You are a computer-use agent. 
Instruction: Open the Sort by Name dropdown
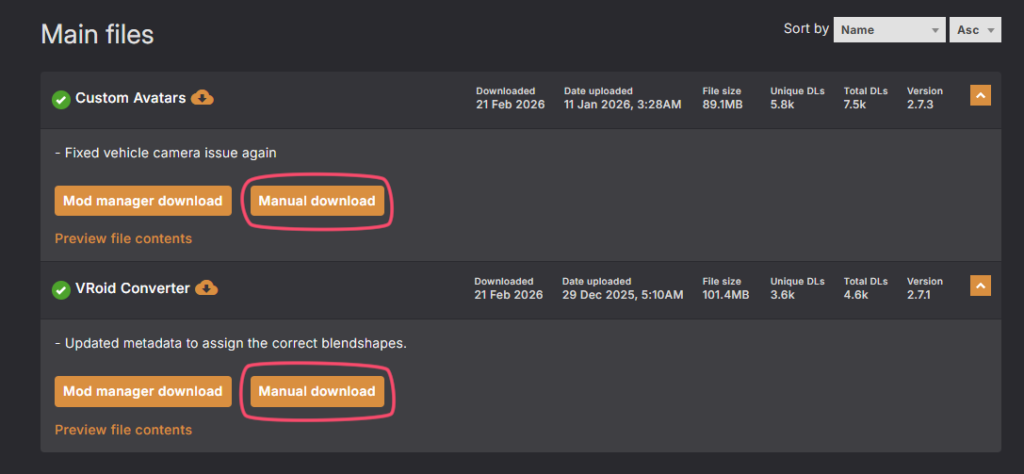click(x=889, y=30)
